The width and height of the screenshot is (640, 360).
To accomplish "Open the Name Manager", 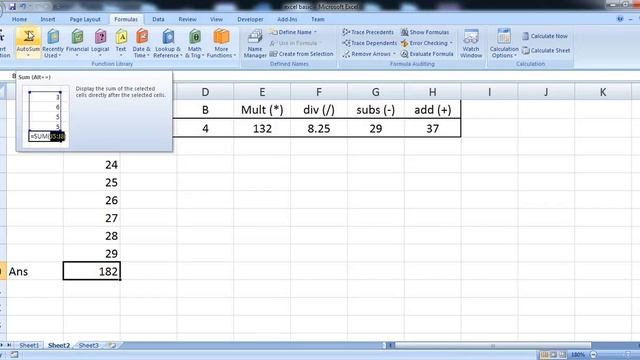I will (255, 43).
